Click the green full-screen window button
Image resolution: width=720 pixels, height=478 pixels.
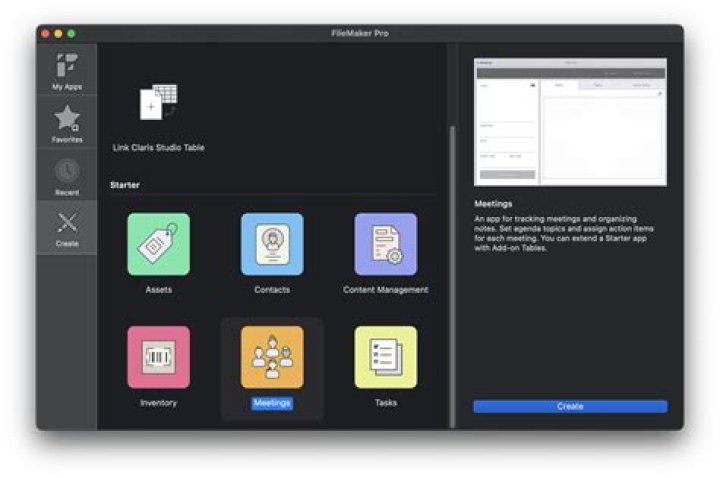pos(71,34)
